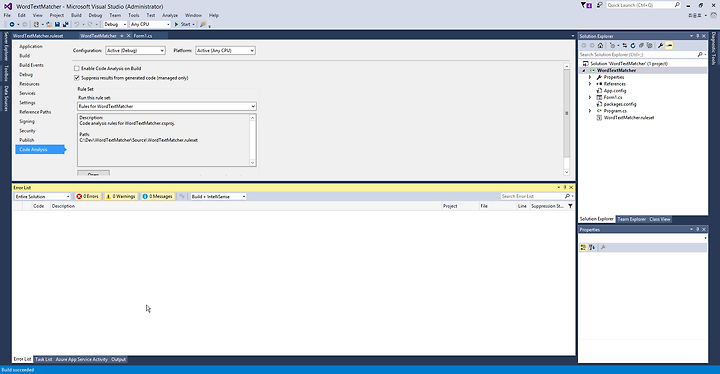The height and width of the screenshot is (374, 720).
Task: Click the wrench Properties icon in Solution Explorer toolbar
Action: click(660, 45)
